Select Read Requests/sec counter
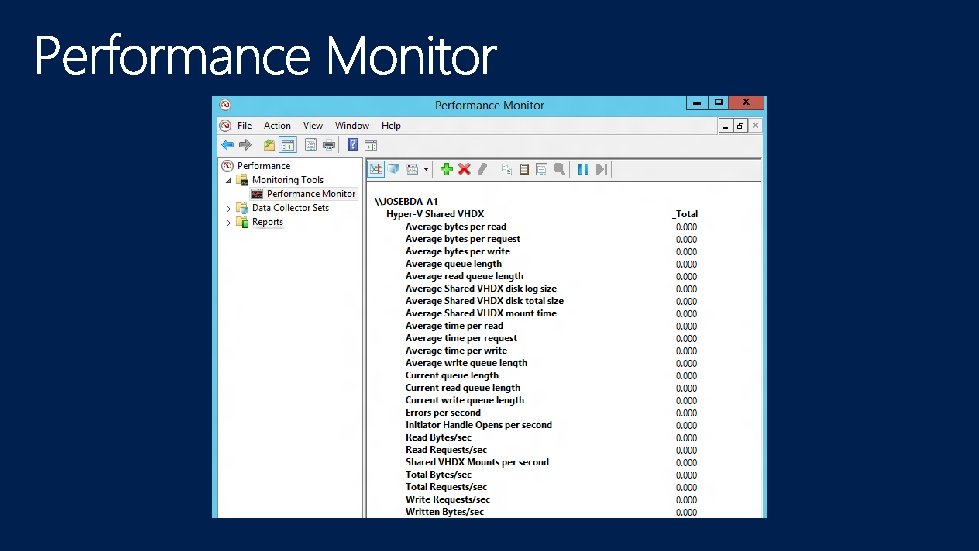979x551 pixels. 446,450
